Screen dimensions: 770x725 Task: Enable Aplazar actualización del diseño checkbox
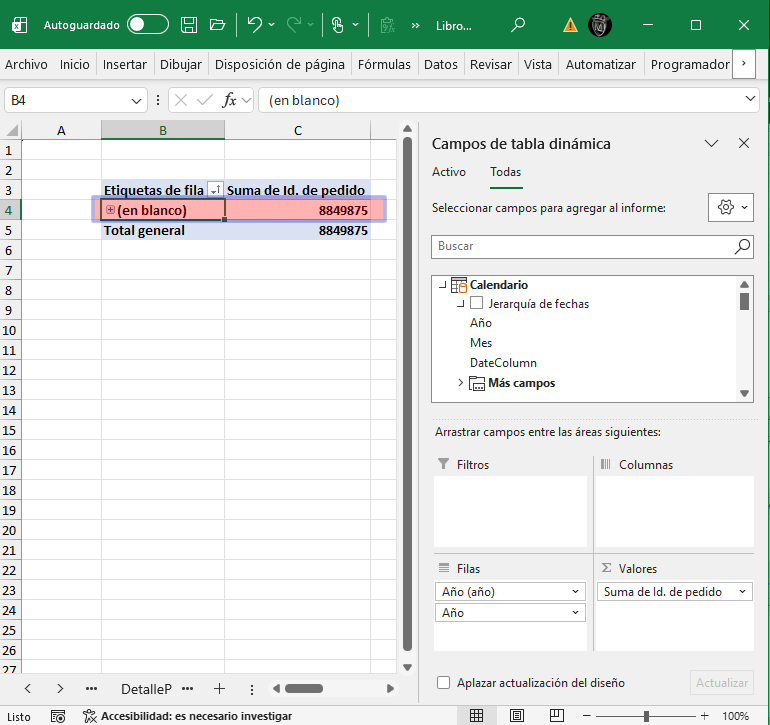pyautogui.click(x=443, y=683)
